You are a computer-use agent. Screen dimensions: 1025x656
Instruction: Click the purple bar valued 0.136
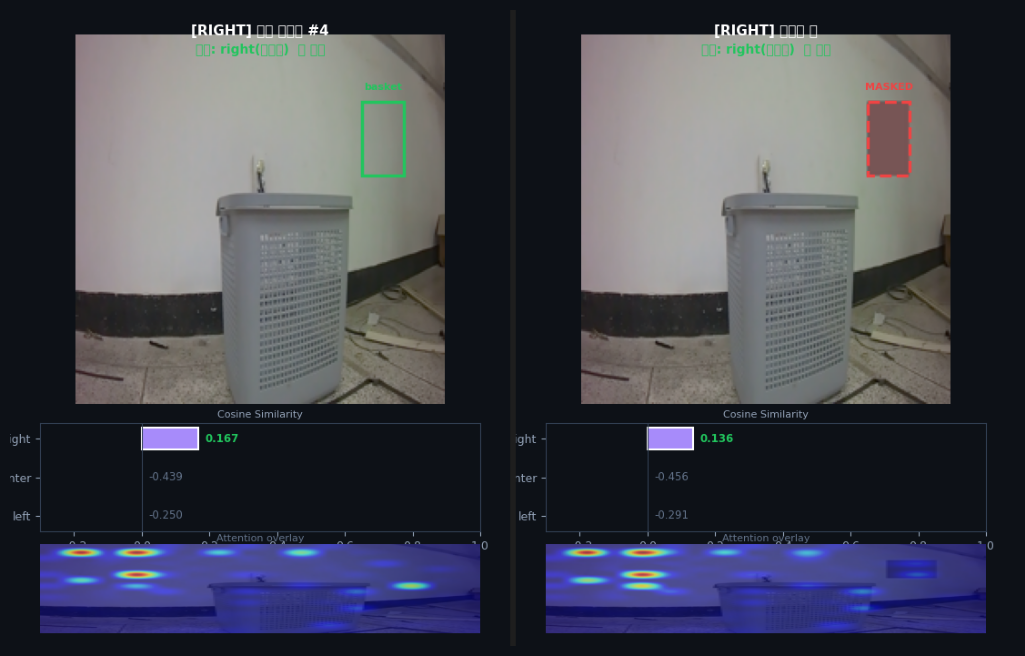670,438
